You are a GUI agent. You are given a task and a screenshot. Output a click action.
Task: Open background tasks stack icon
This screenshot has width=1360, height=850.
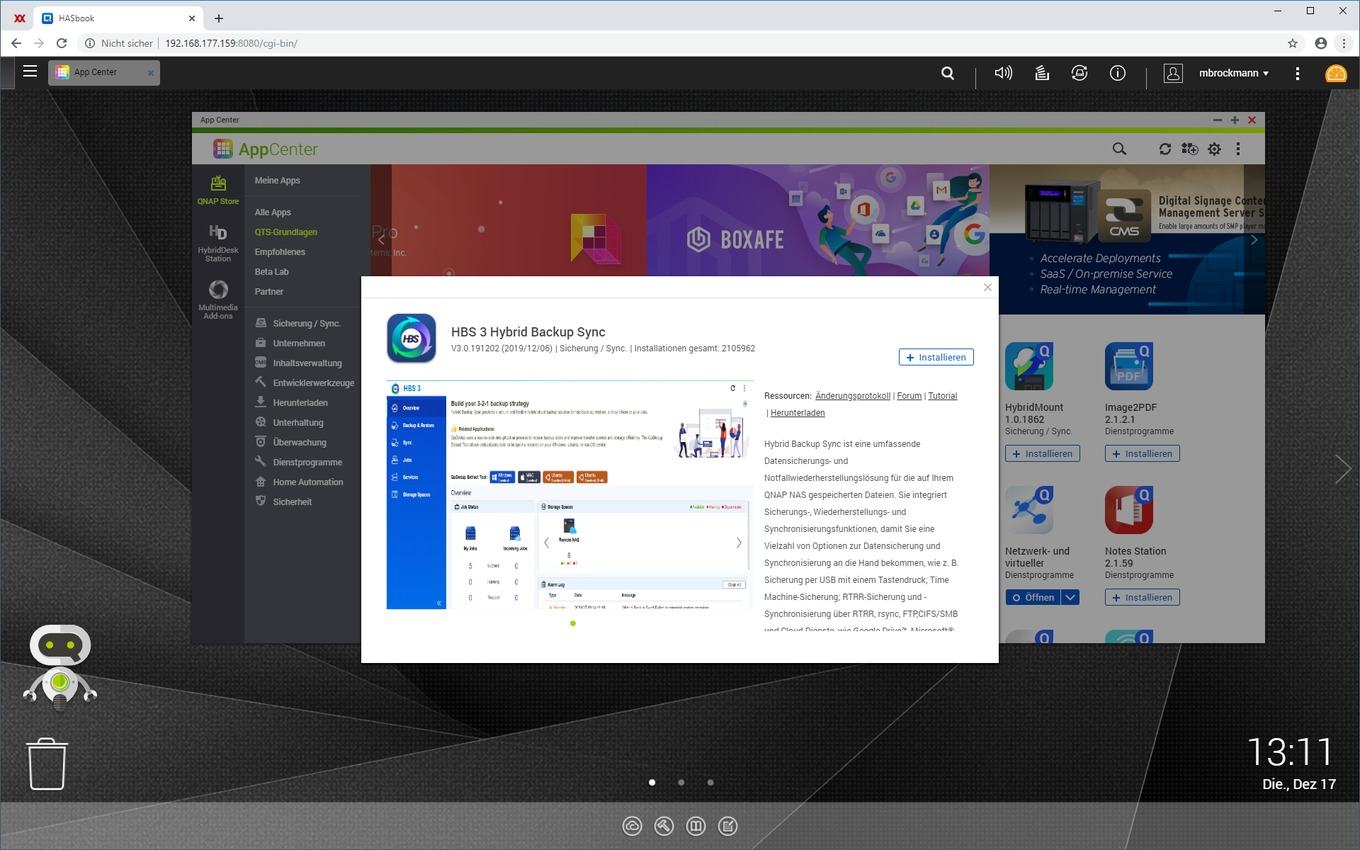point(1042,73)
